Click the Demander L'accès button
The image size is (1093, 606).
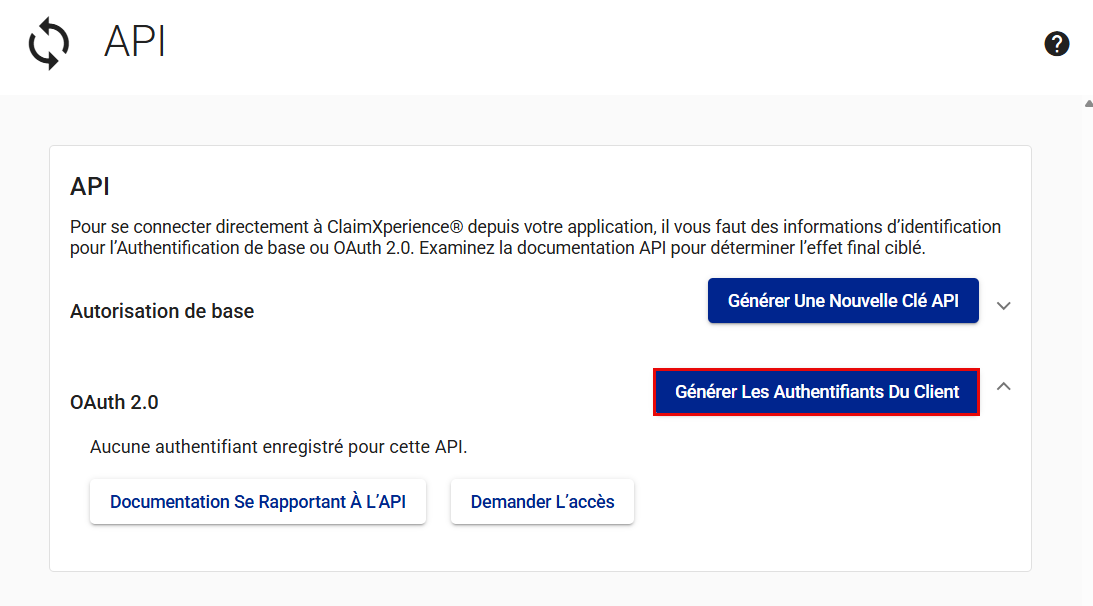(542, 501)
